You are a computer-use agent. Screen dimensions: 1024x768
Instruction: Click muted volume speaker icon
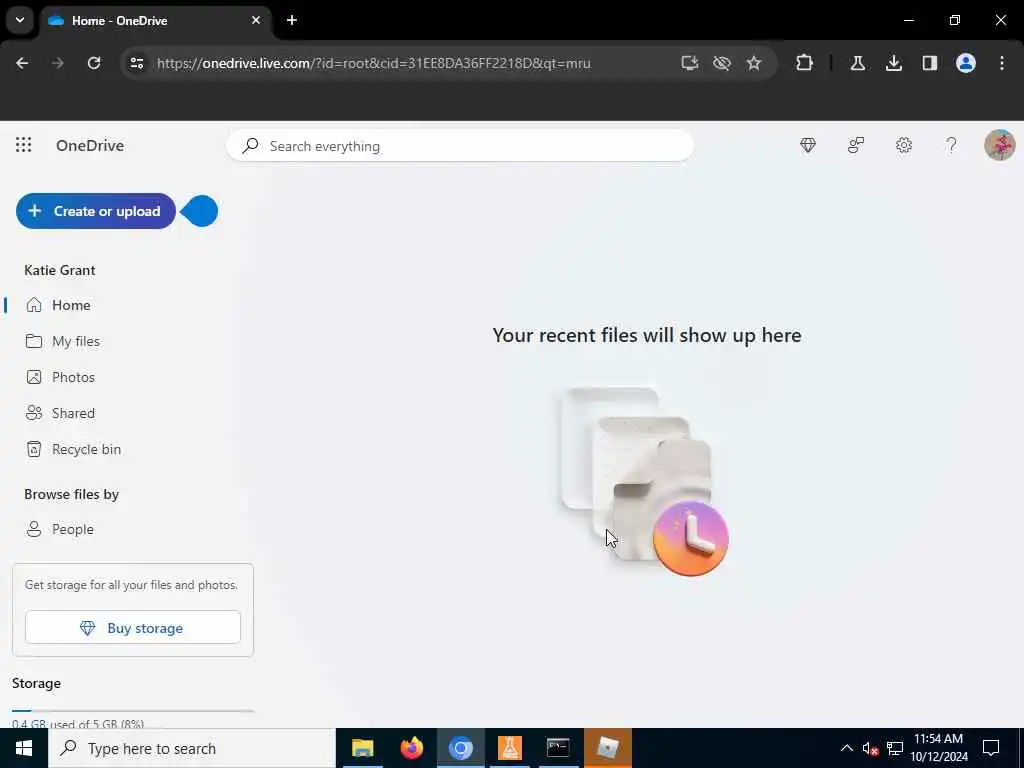point(871,748)
